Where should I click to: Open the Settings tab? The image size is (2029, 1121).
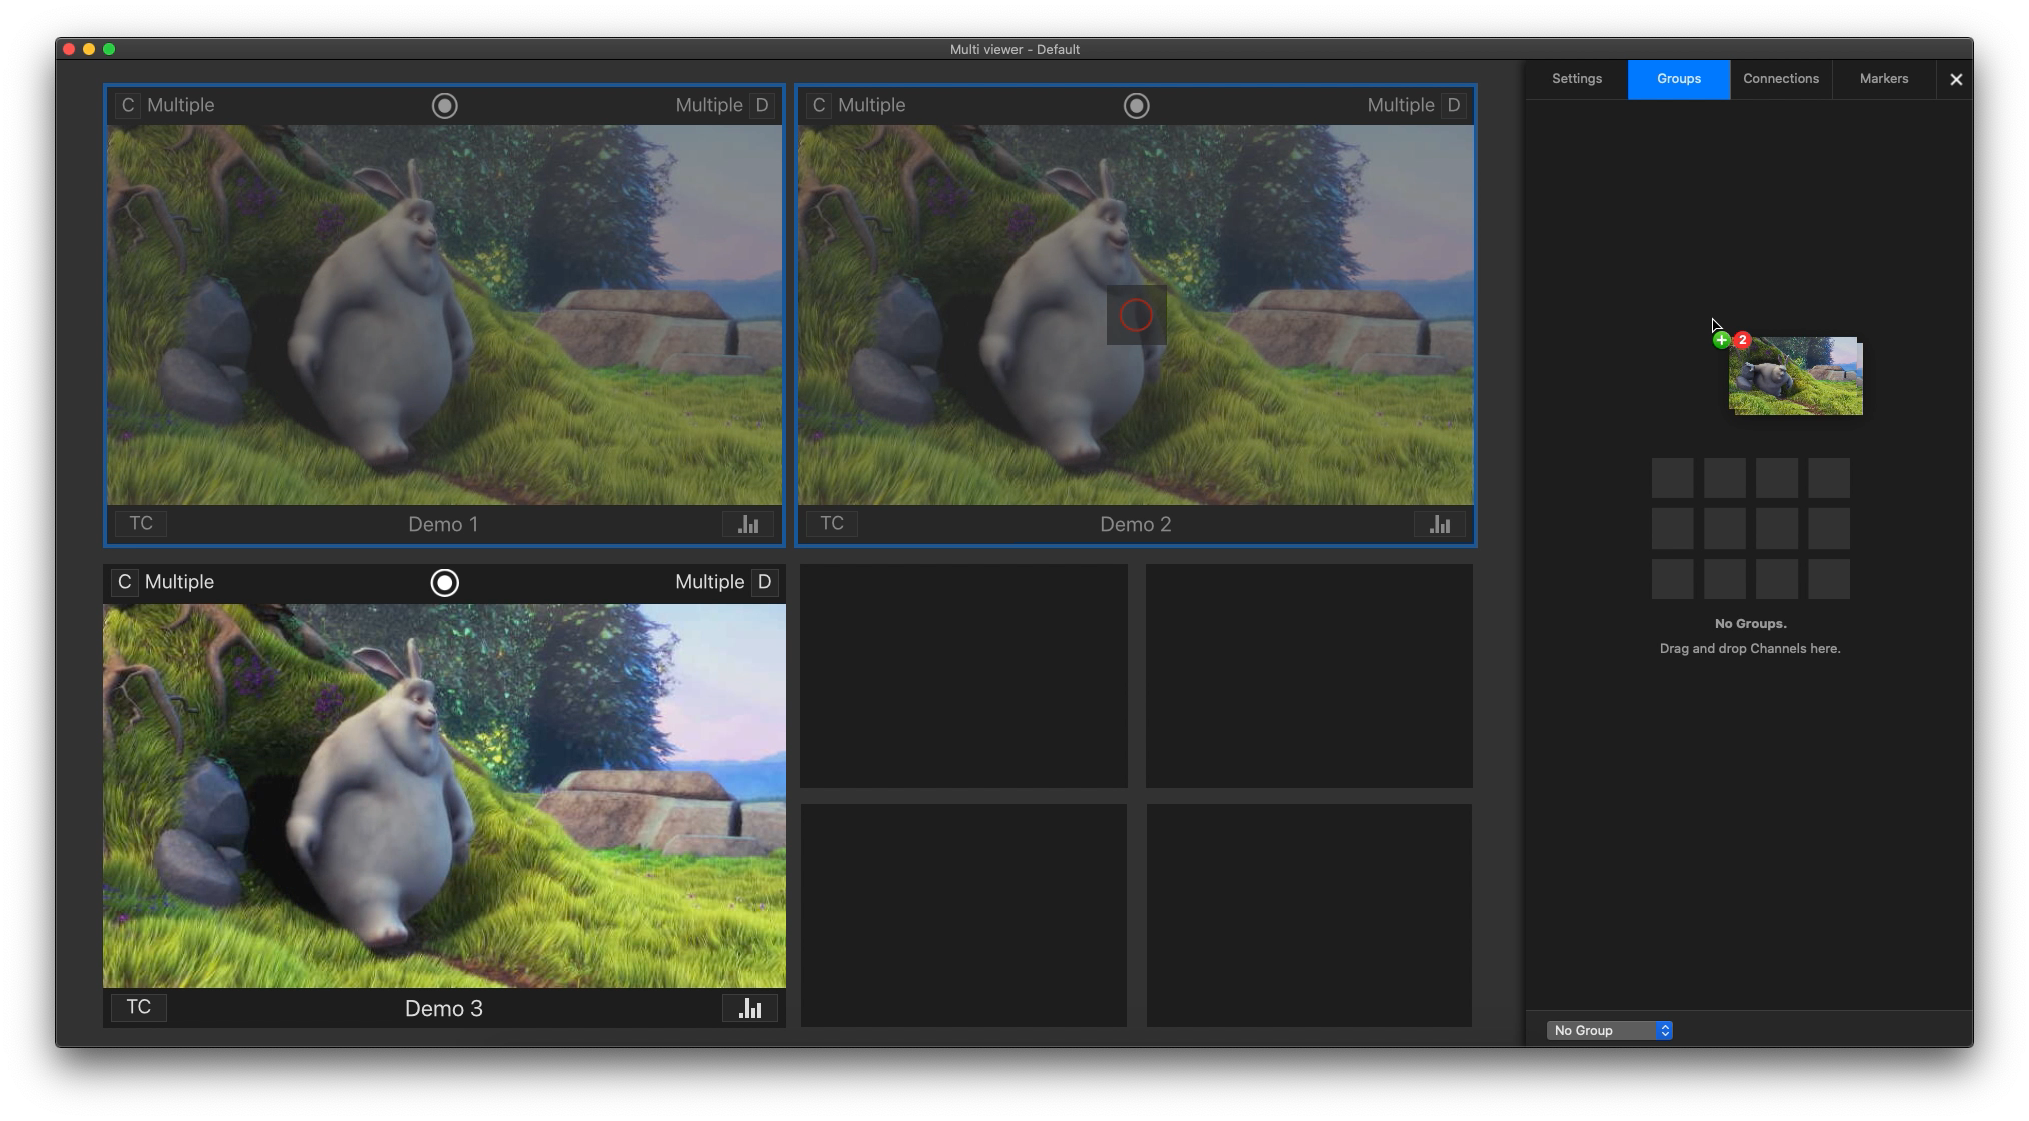[x=1577, y=79]
